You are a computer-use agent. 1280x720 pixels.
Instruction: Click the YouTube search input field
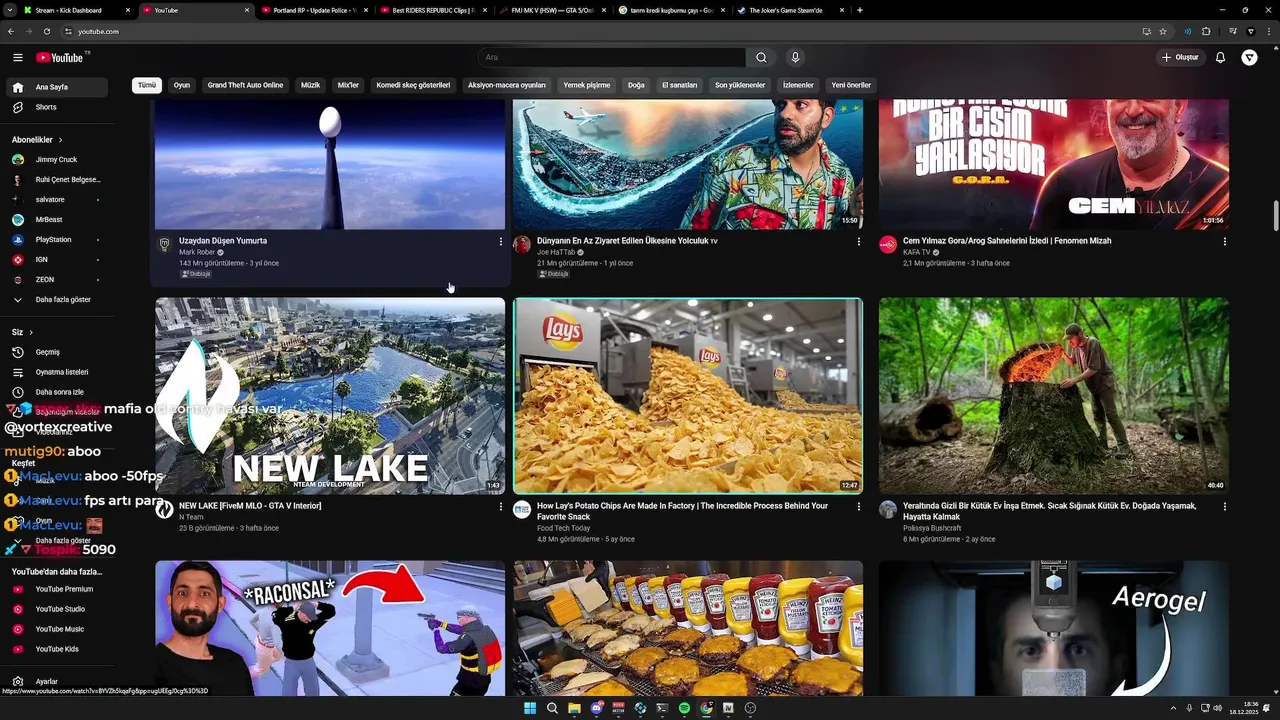coord(610,58)
